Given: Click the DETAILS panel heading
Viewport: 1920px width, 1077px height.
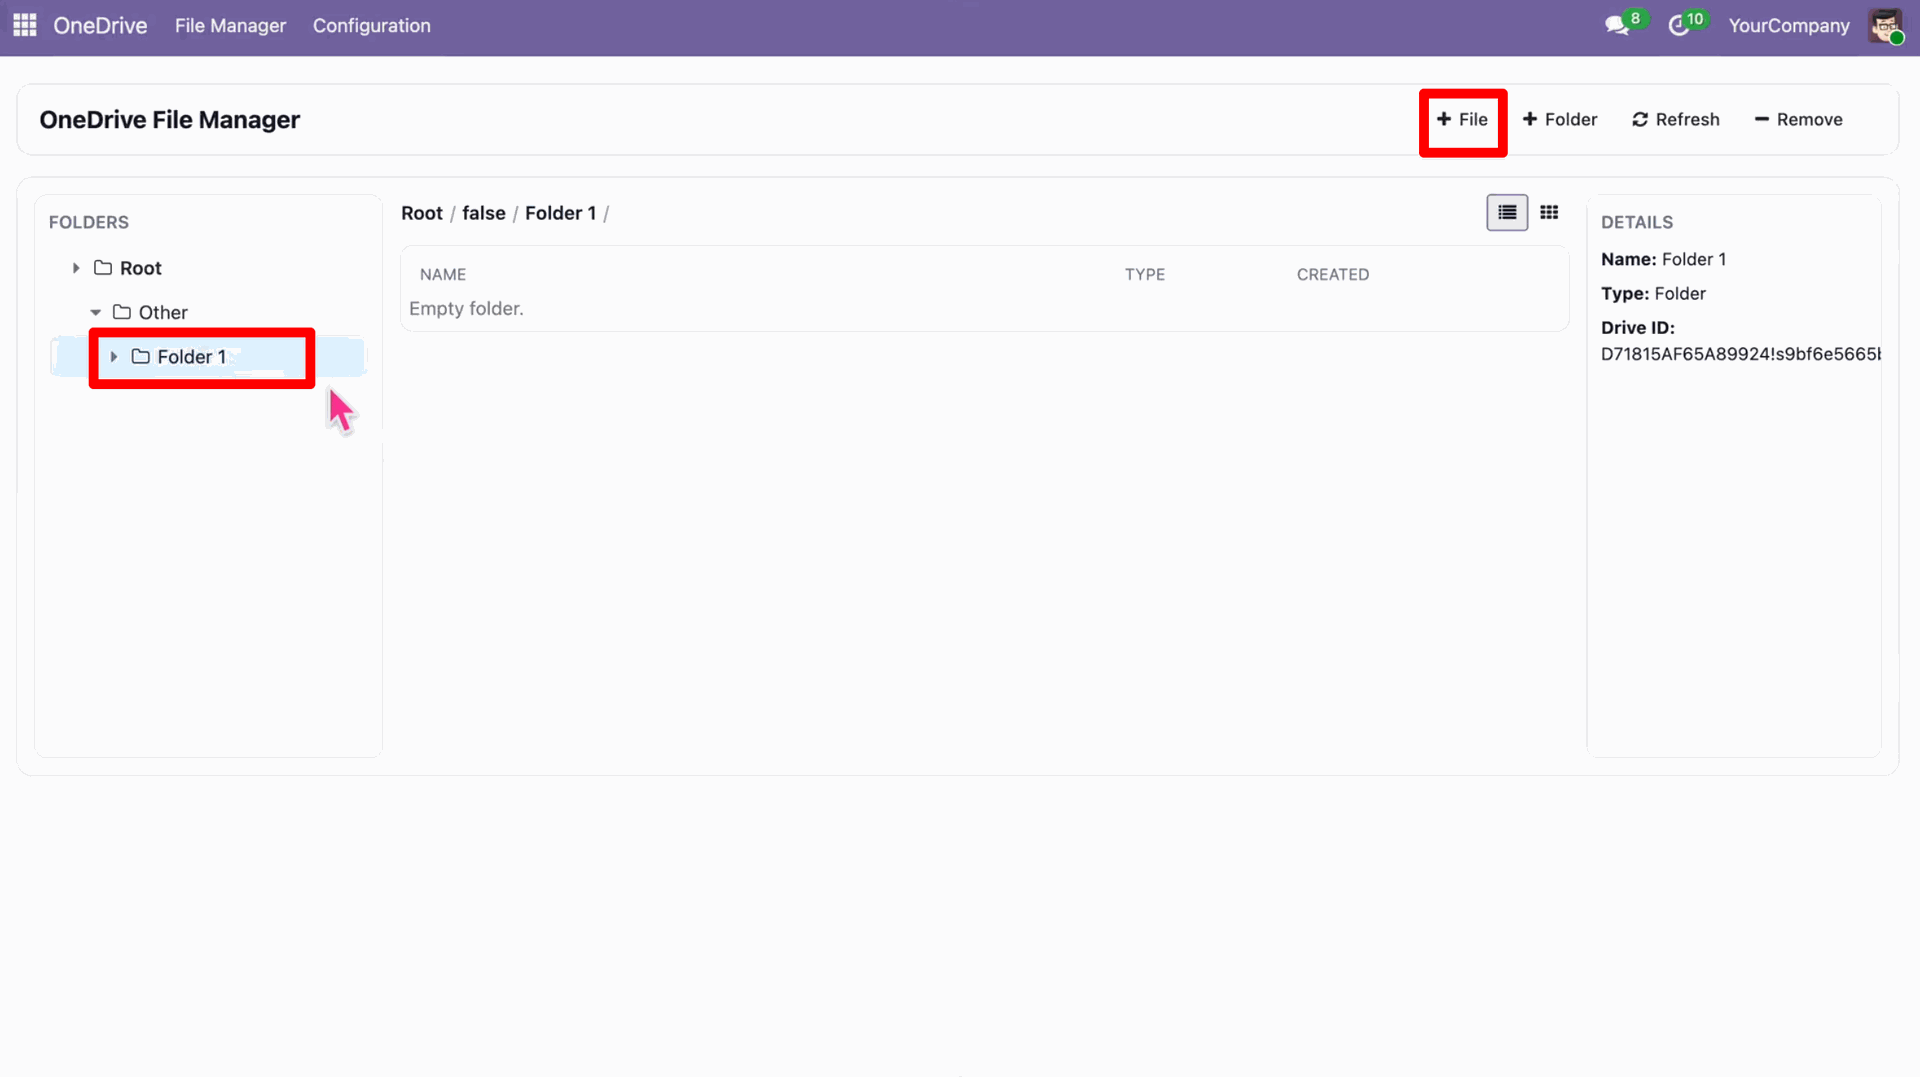Looking at the screenshot, I should tap(1637, 222).
